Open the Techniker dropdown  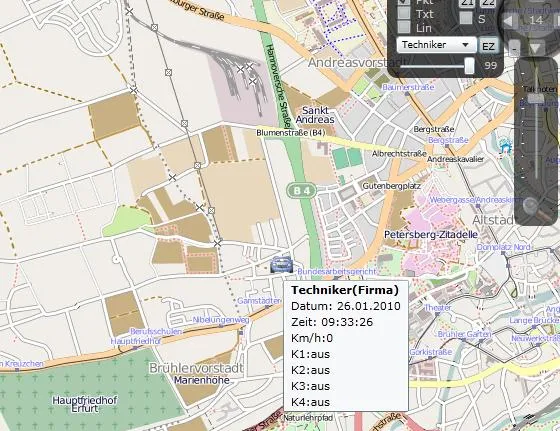436,45
